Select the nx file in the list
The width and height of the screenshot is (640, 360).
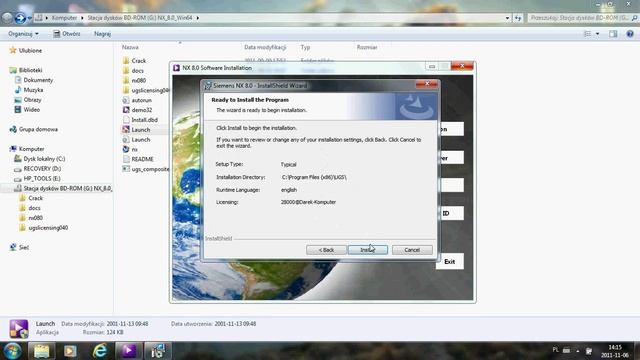135,149
